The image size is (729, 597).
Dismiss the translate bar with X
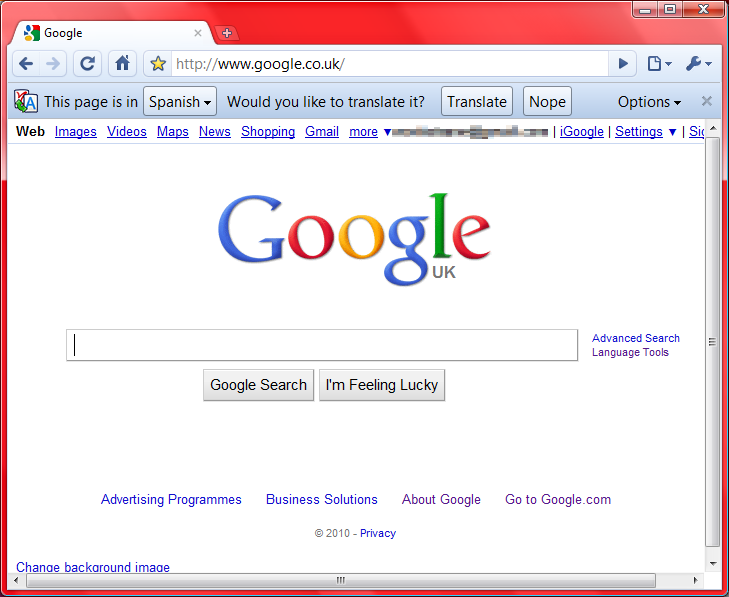click(707, 101)
